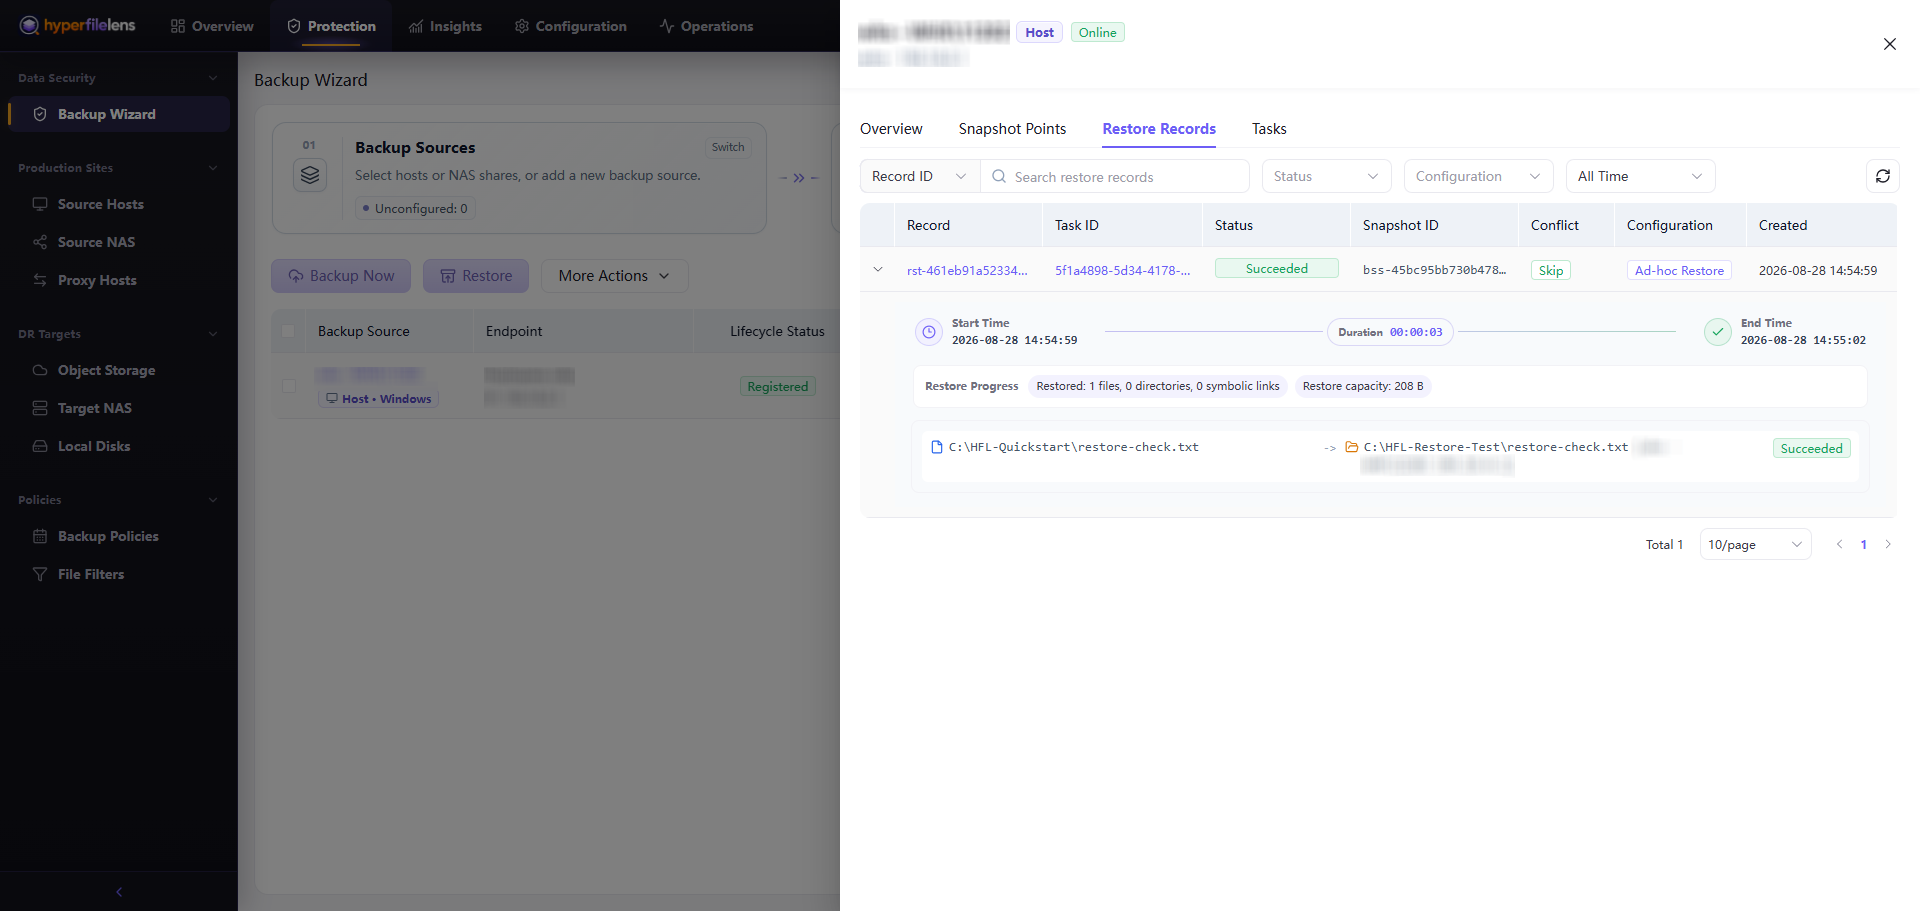Click the Switch button in Backup Sources
1920x911 pixels.
click(x=728, y=147)
